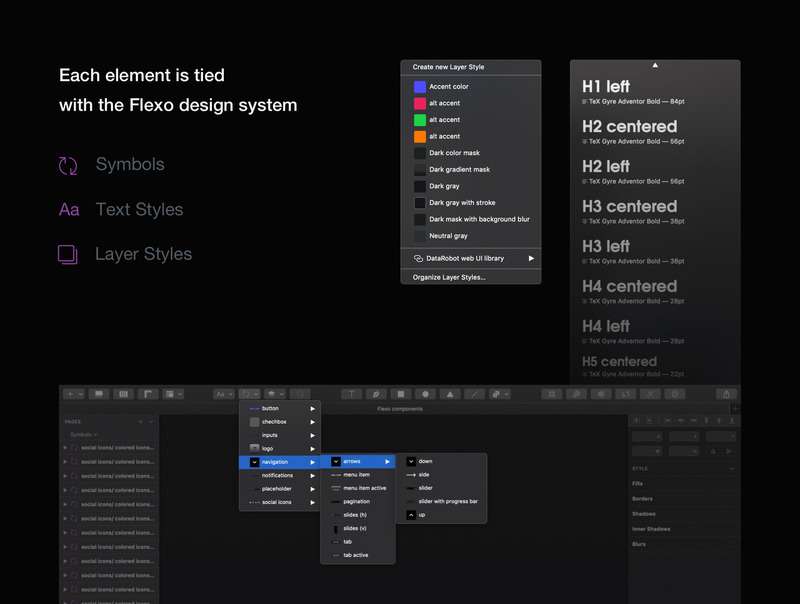Image resolution: width=800 pixels, height=604 pixels.
Task: Select the Text tool in the toolbar
Action: click(351, 394)
